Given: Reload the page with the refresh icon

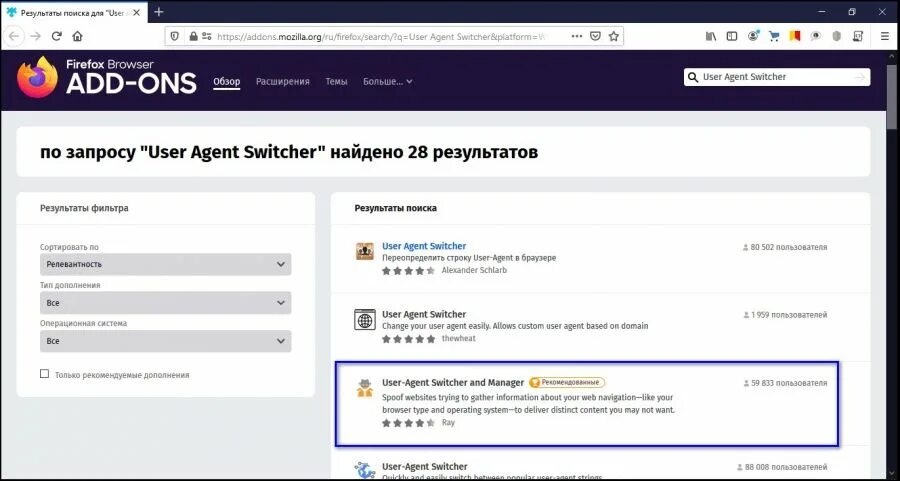Looking at the screenshot, I should (56, 36).
